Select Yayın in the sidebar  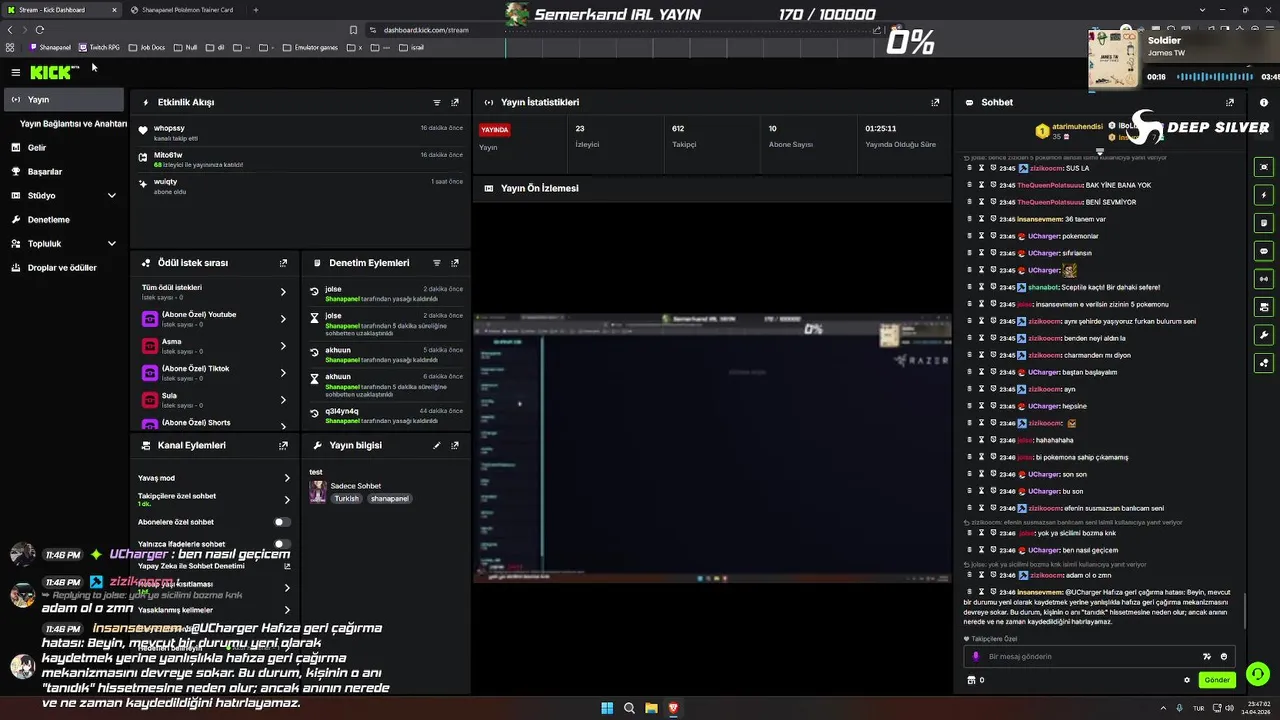(64, 100)
